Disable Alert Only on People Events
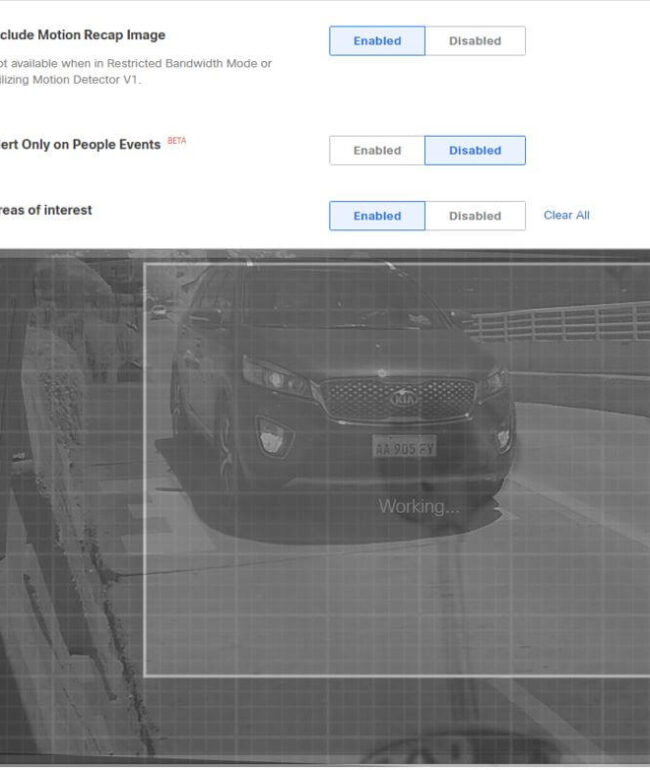This screenshot has width=650, height=770. 475,150
